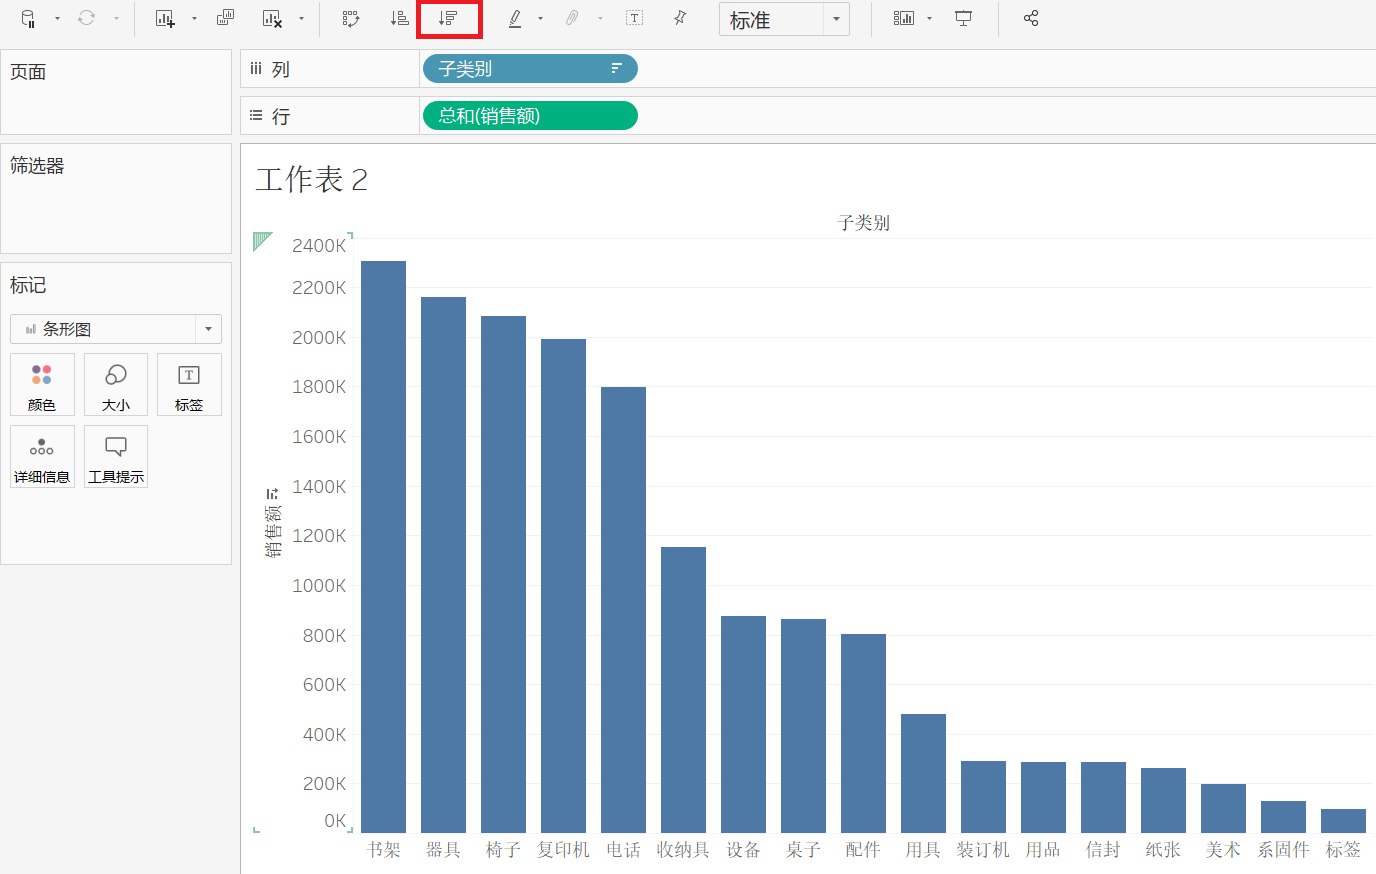The height and width of the screenshot is (874, 1376).
Task: Click the 复印机 axis label
Action: (563, 850)
